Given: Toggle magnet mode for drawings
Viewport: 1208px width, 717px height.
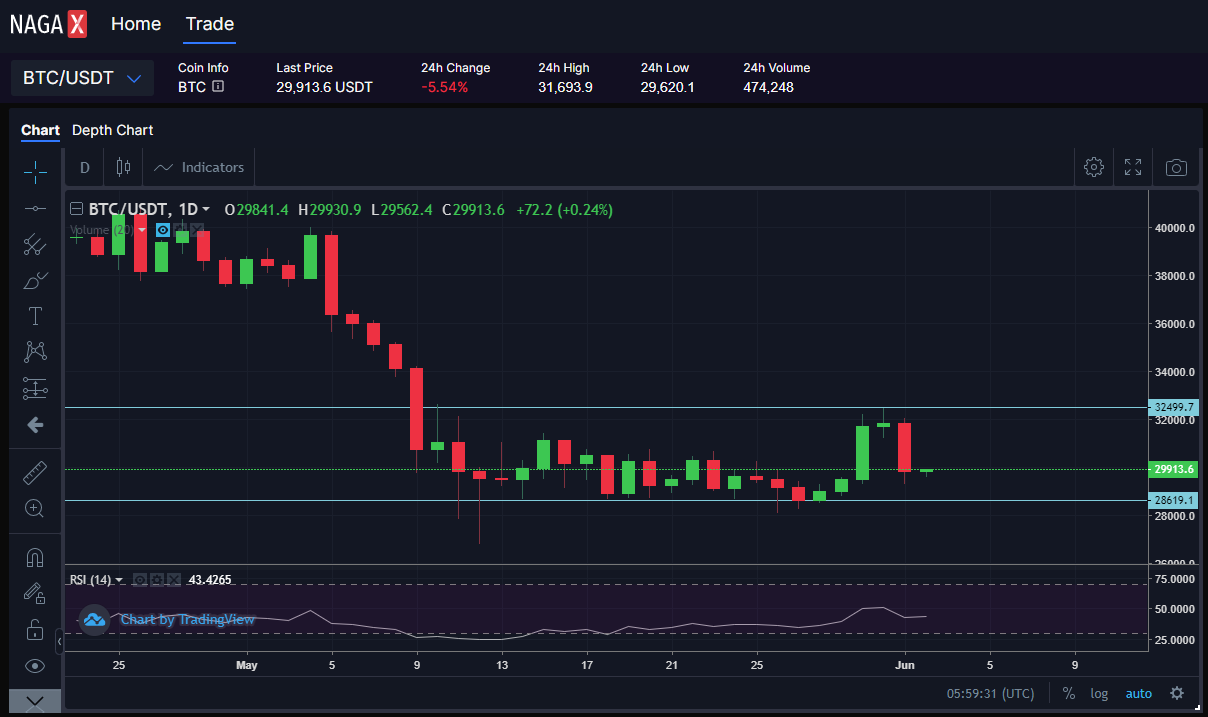Looking at the screenshot, I should 35,557.
